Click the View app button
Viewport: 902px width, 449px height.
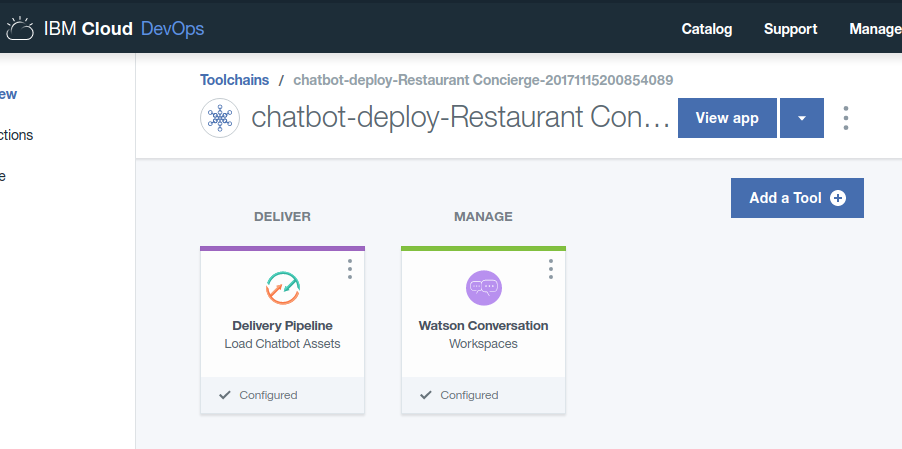click(x=727, y=118)
